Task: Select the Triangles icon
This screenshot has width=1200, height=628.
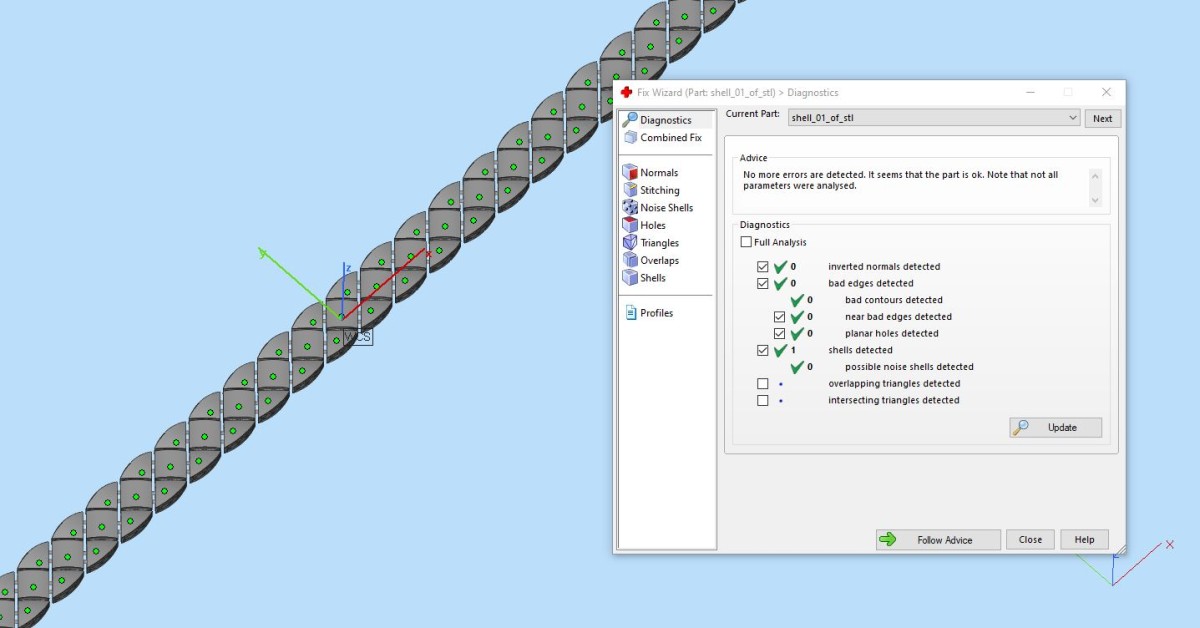Action: click(x=630, y=243)
